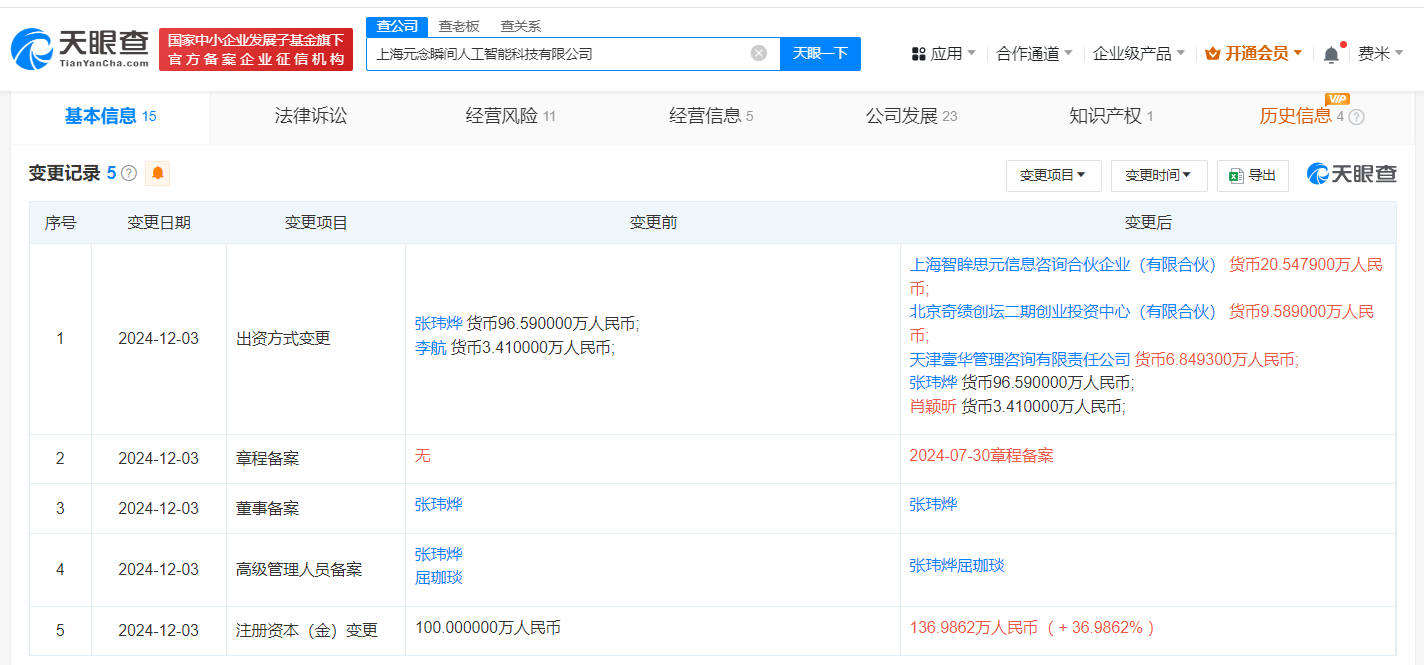Switch to 查老板 search tab
This screenshot has width=1424, height=665.
point(459,26)
